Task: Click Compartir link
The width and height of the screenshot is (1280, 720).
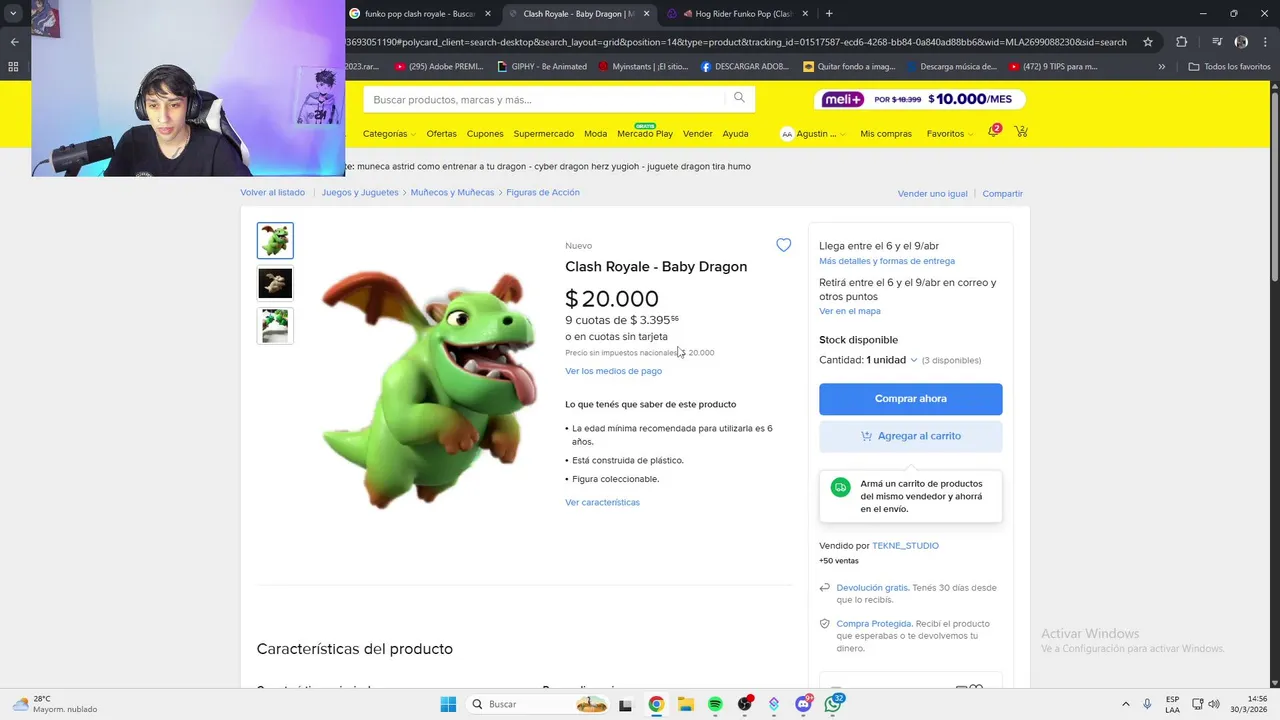Action: point(1003,194)
